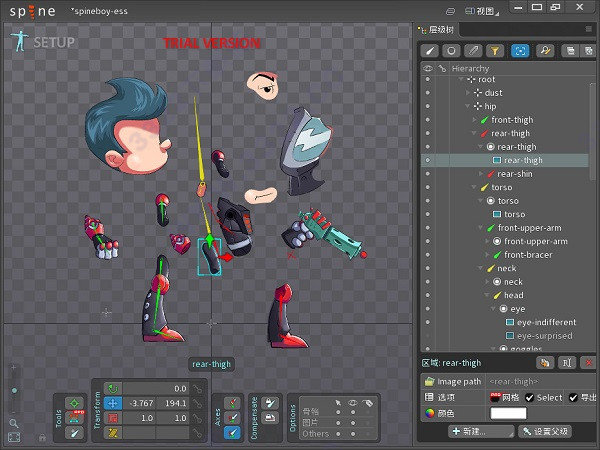The height and width of the screenshot is (450, 600).
Task: Select the Rotate tool in Transform panel
Action: coord(113,388)
